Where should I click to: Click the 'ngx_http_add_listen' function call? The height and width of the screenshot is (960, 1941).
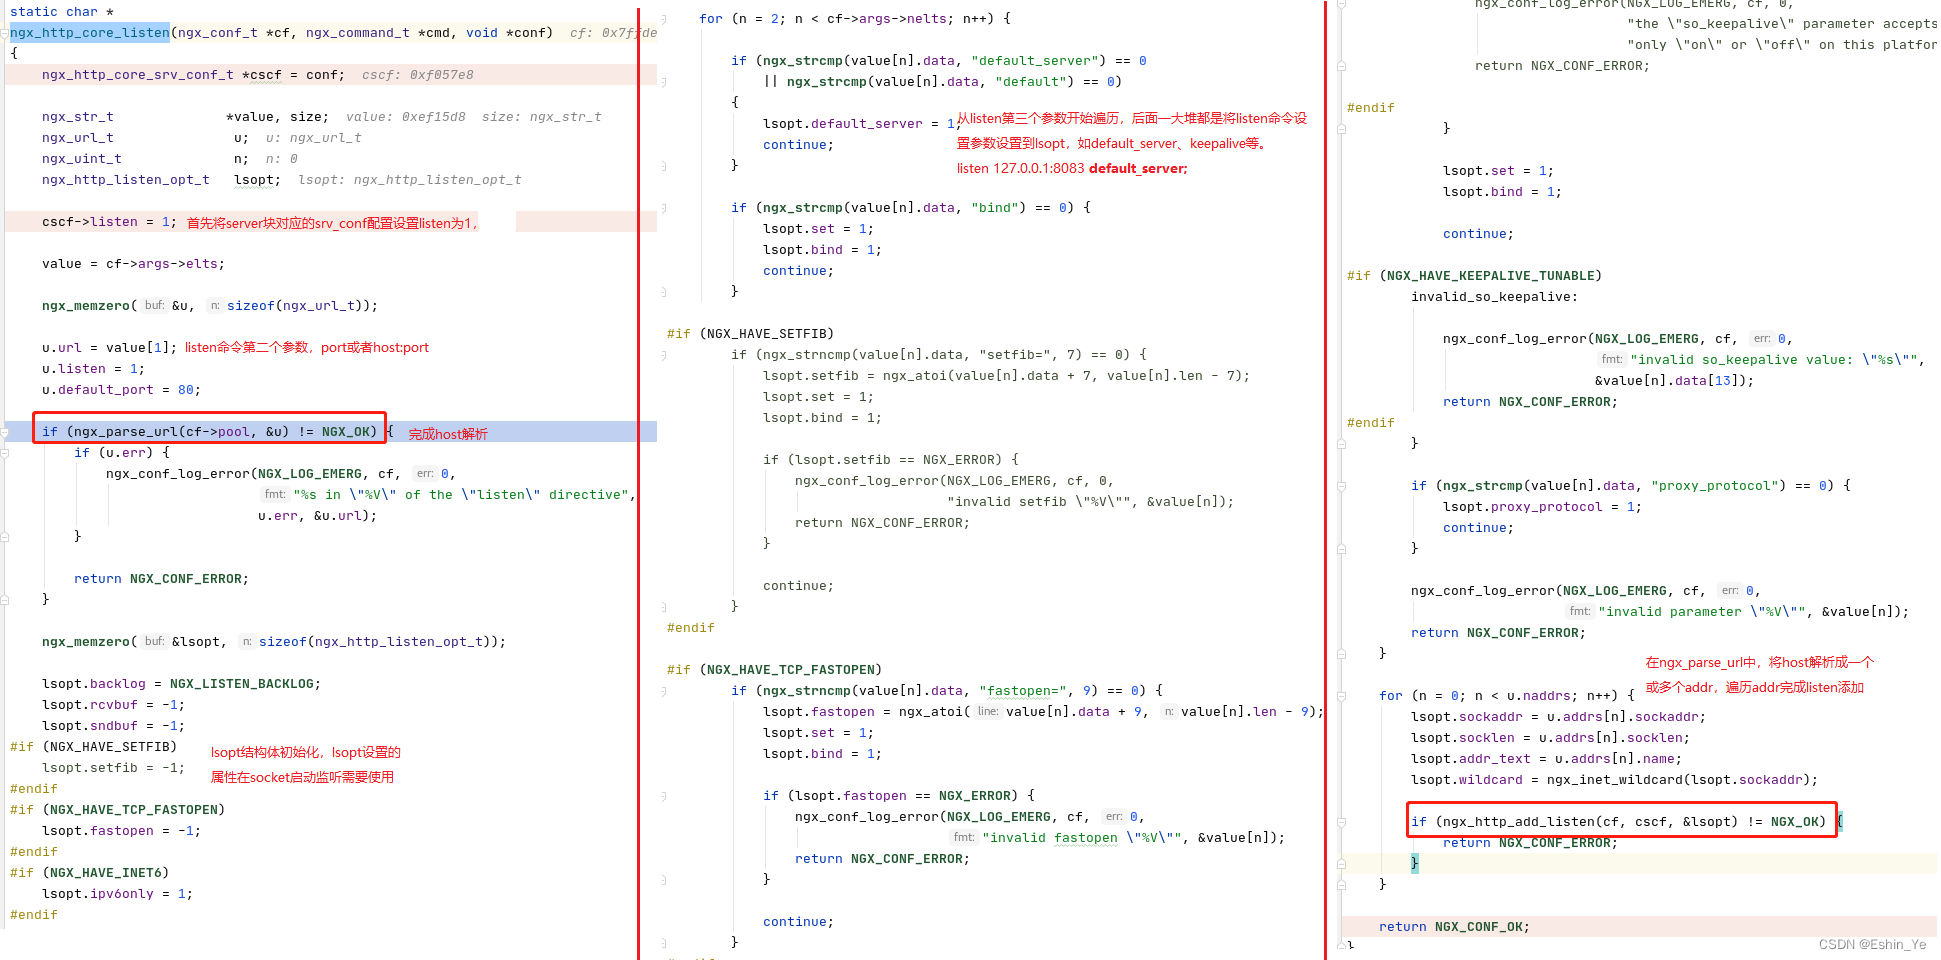[x=1518, y=822]
